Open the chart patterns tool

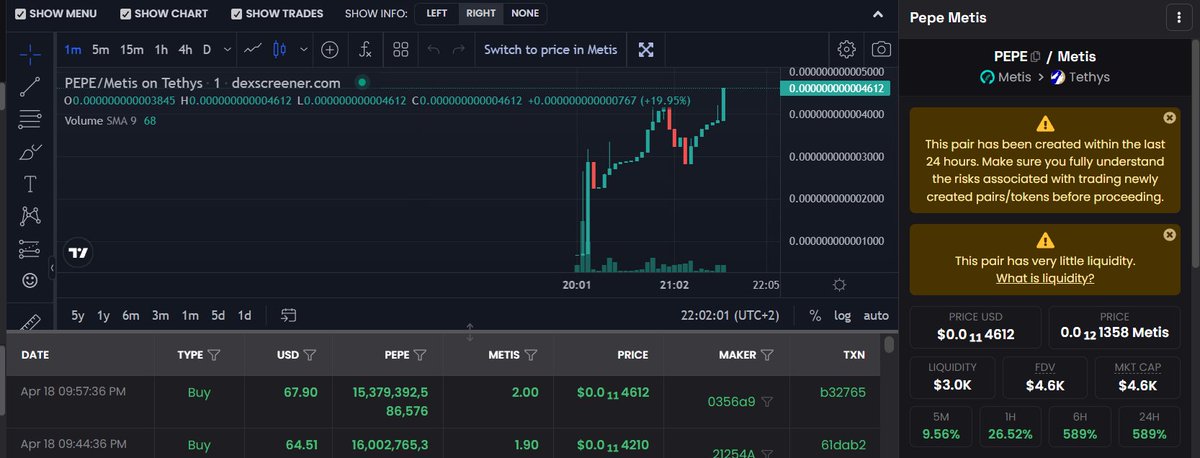tap(30, 216)
